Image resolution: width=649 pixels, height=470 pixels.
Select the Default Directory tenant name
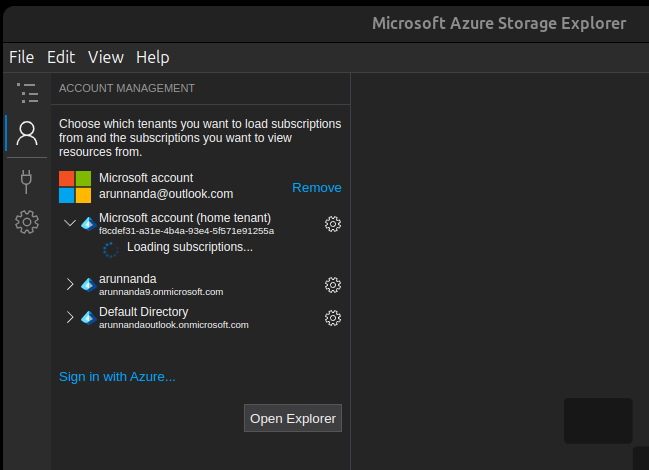[x=144, y=312]
